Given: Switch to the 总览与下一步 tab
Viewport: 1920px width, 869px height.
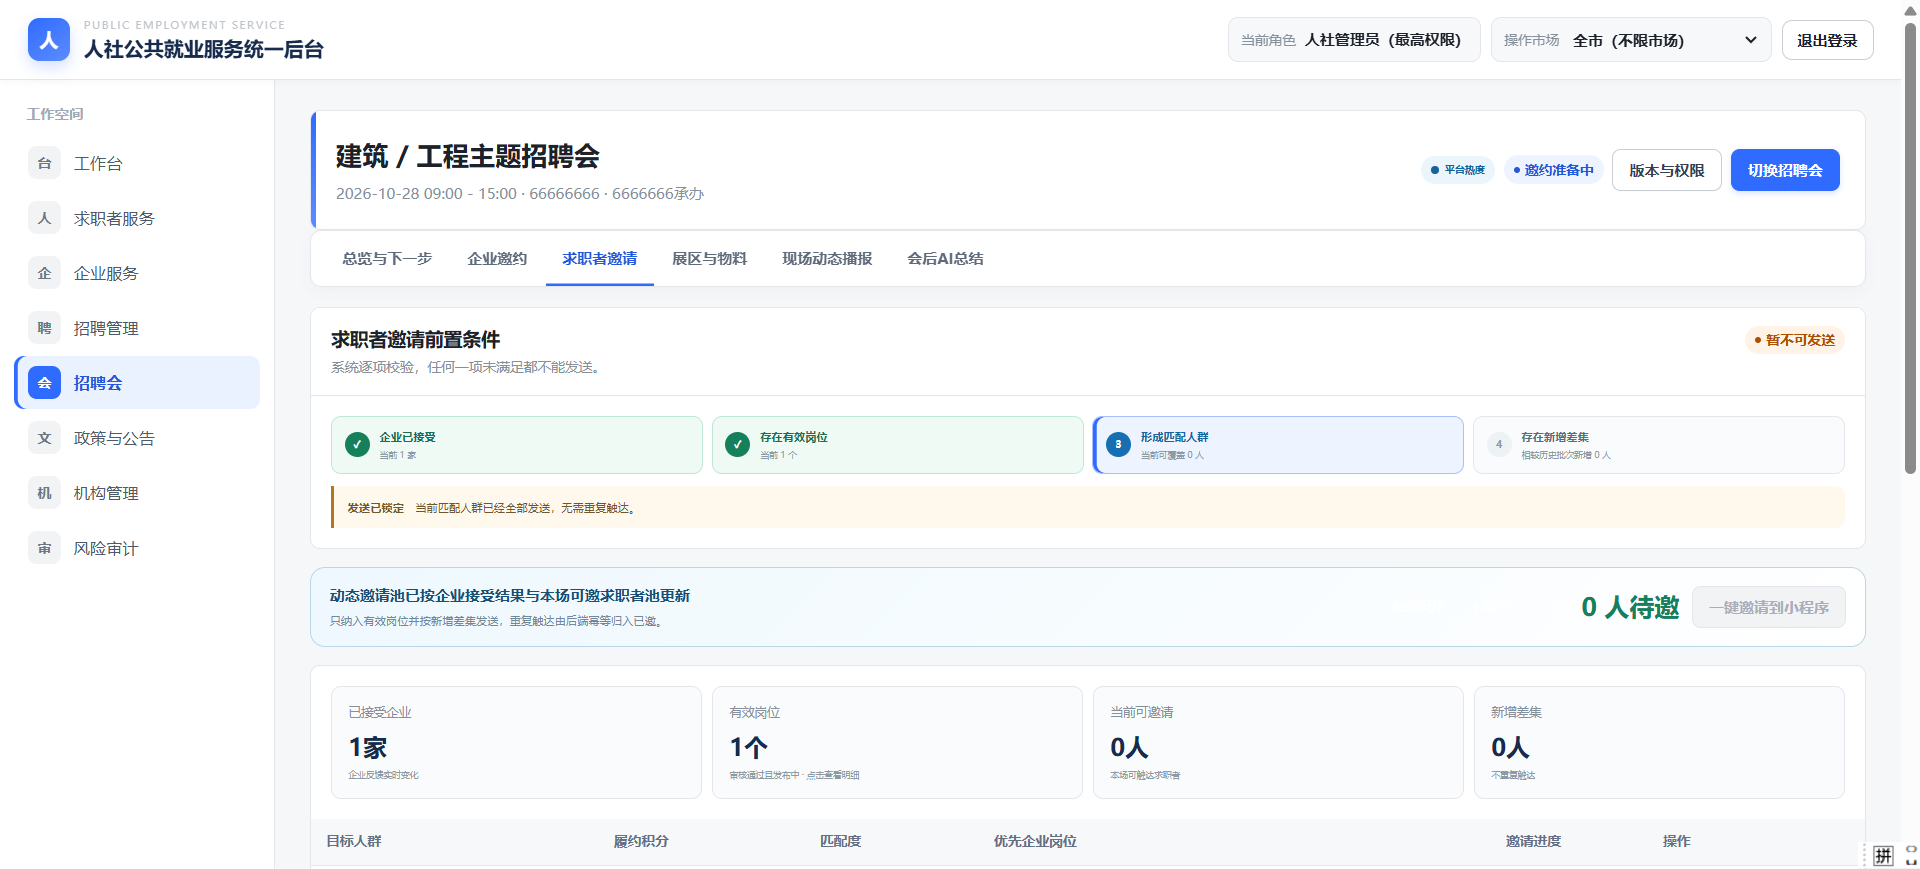Looking at the screenshot, I should point(387,259).
